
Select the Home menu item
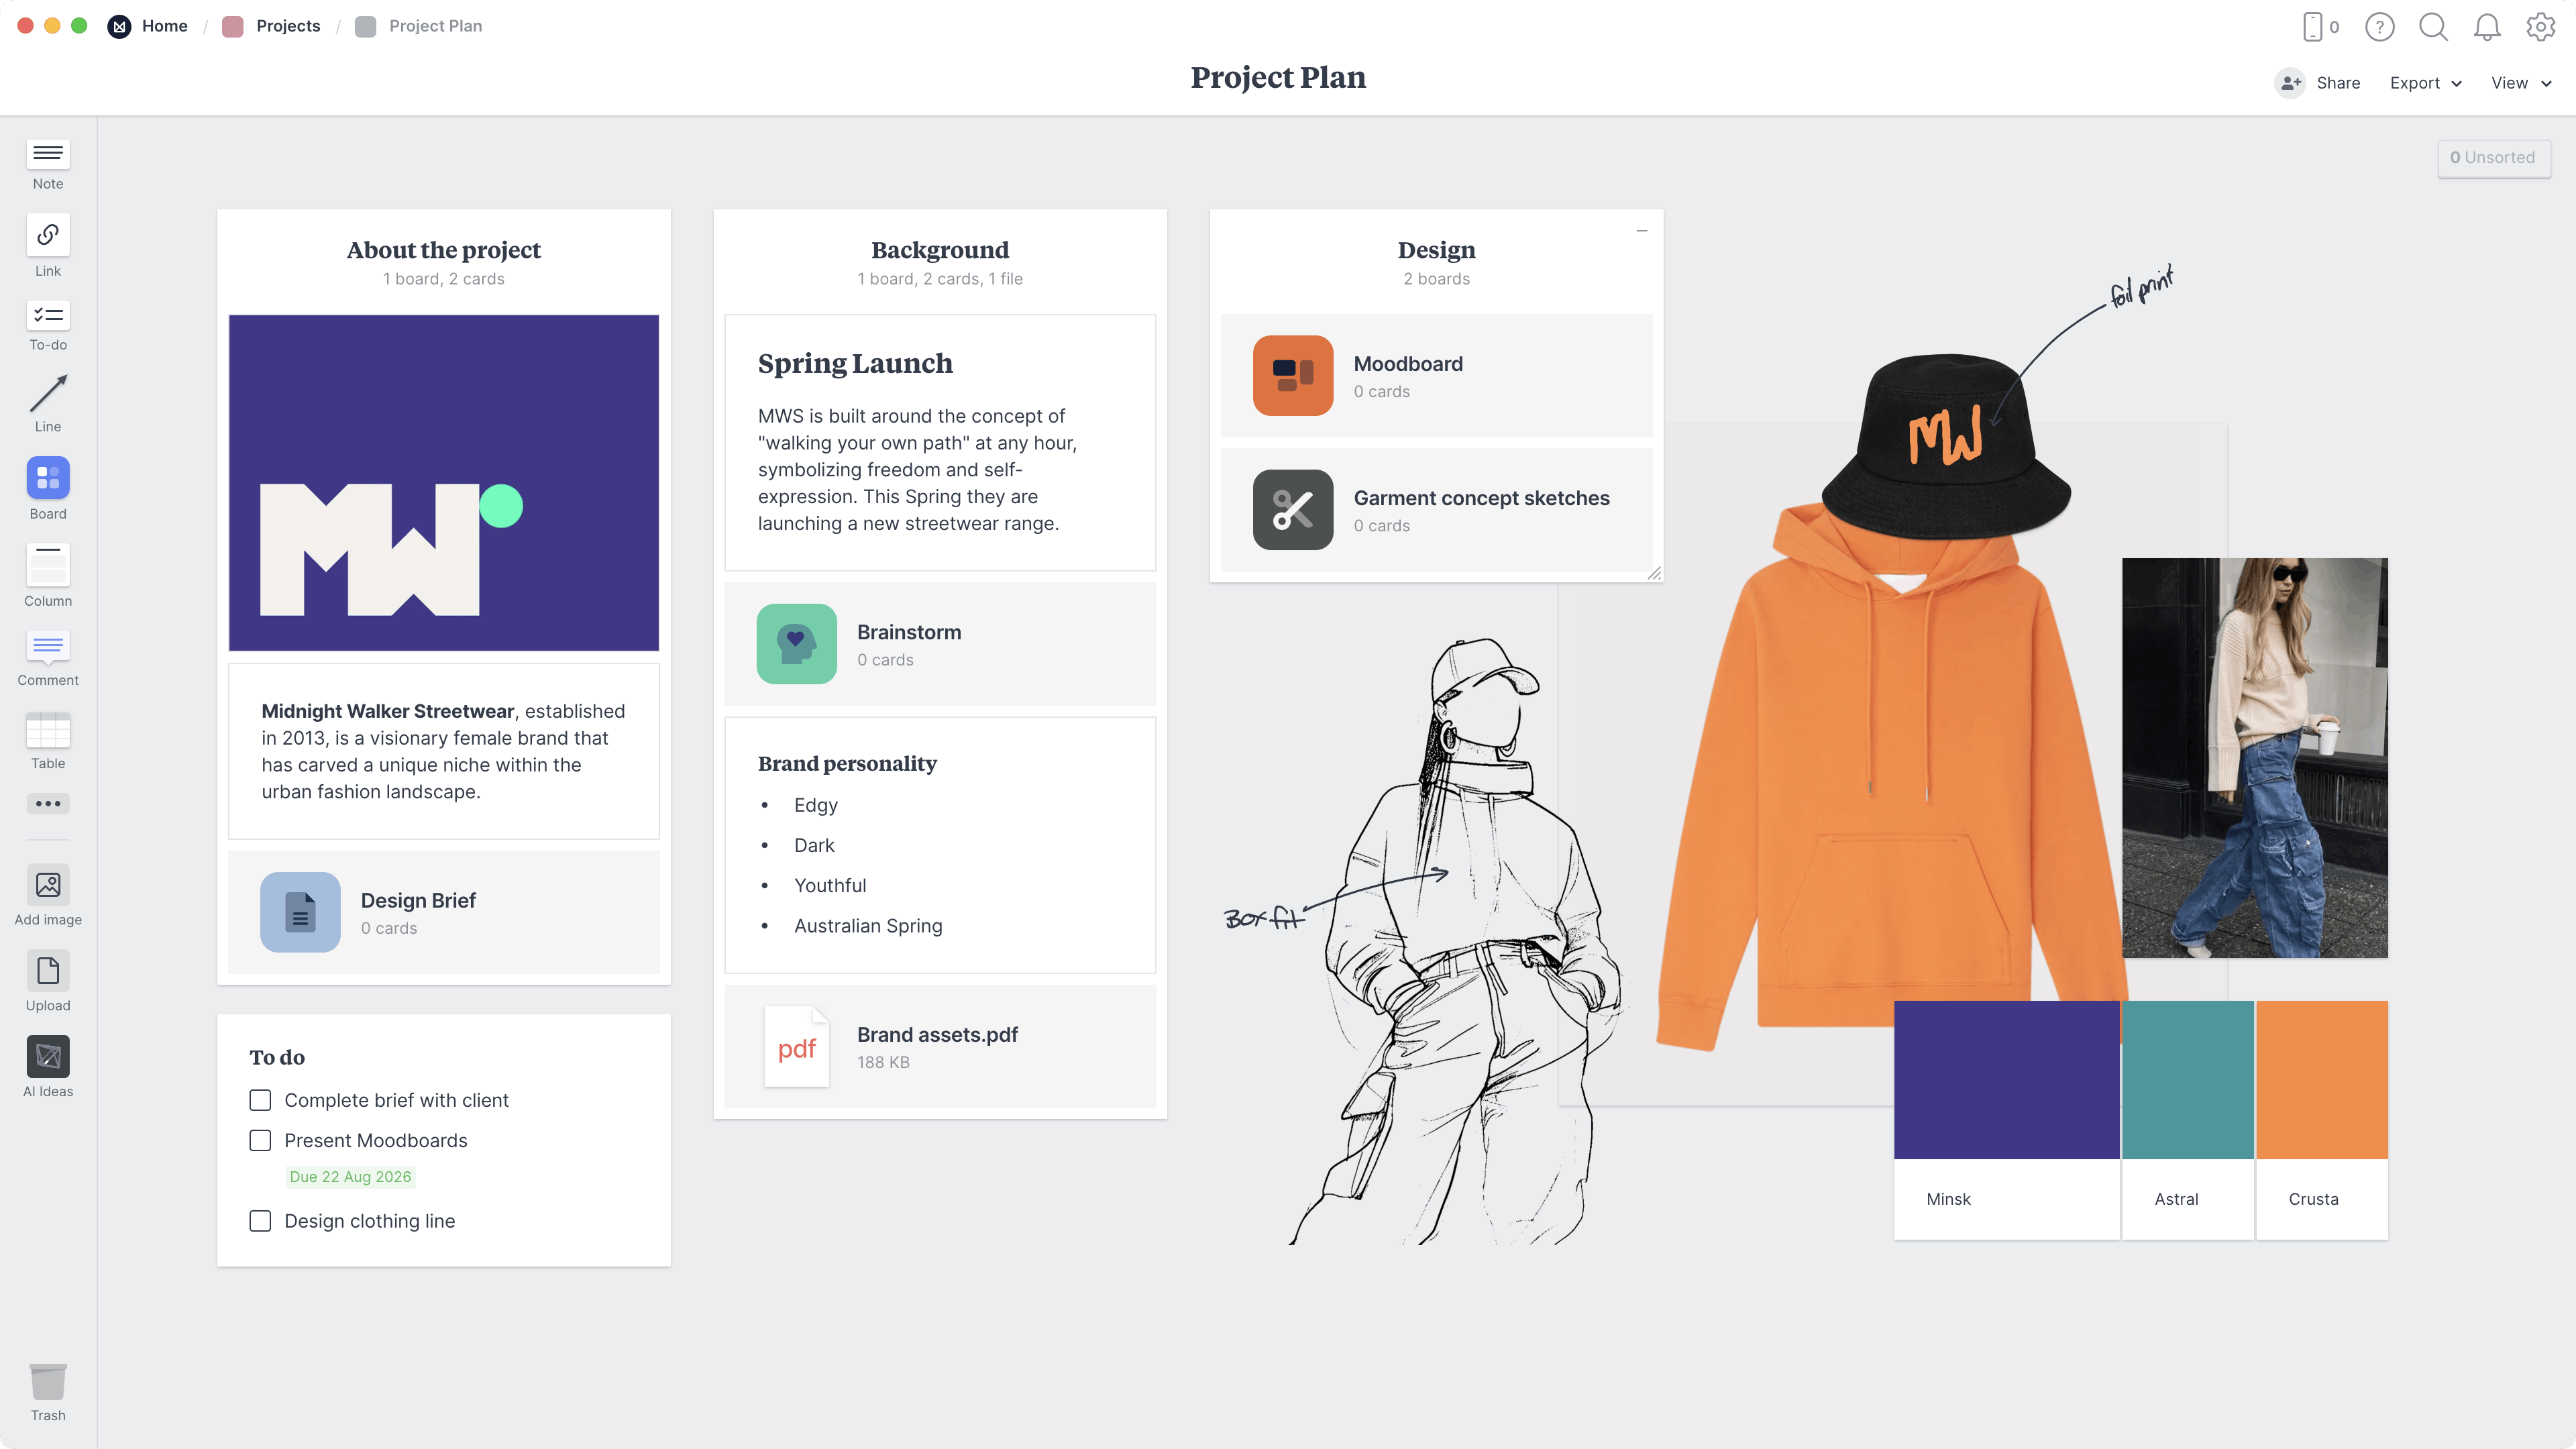pyautogui.click(x=164, y=25)
